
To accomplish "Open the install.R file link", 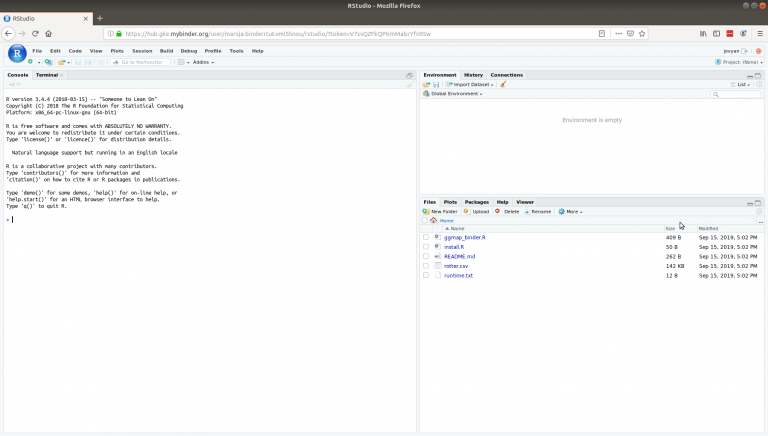I will click(454, 246).
